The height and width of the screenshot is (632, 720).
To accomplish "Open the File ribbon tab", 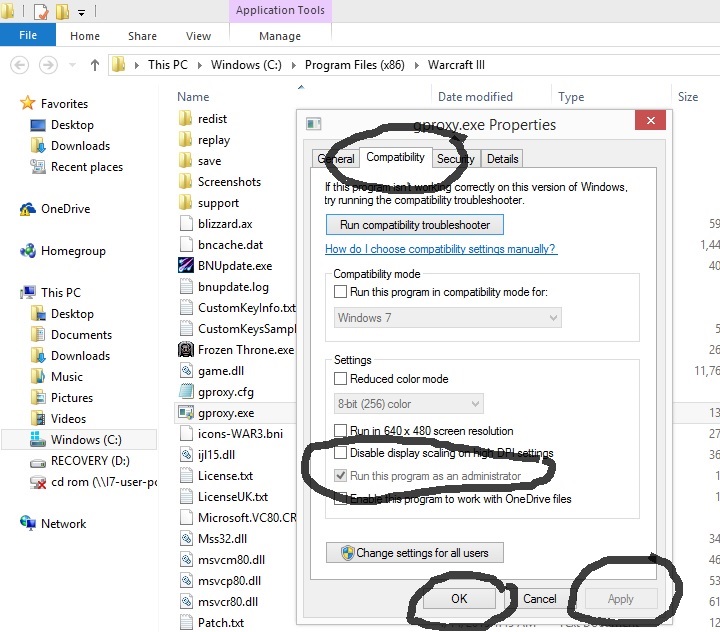I will (28, 35).
